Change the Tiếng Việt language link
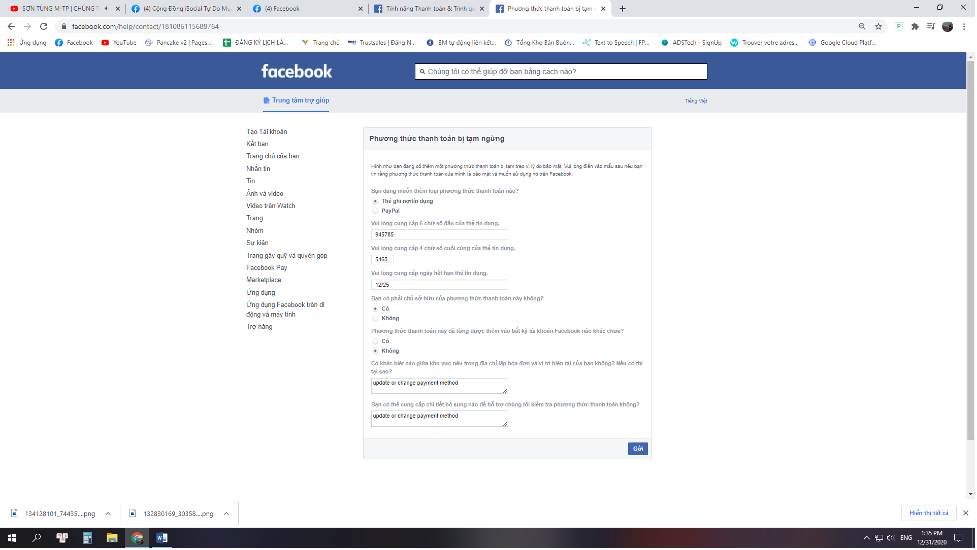The height and width of the screenshot is (550, 977). coord(696,101)
